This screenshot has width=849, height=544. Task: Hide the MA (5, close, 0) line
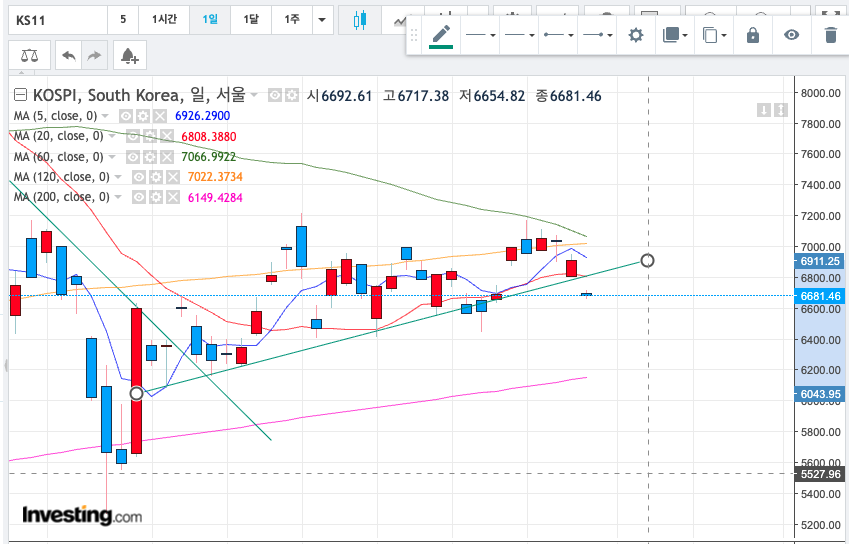coord(126,116)
